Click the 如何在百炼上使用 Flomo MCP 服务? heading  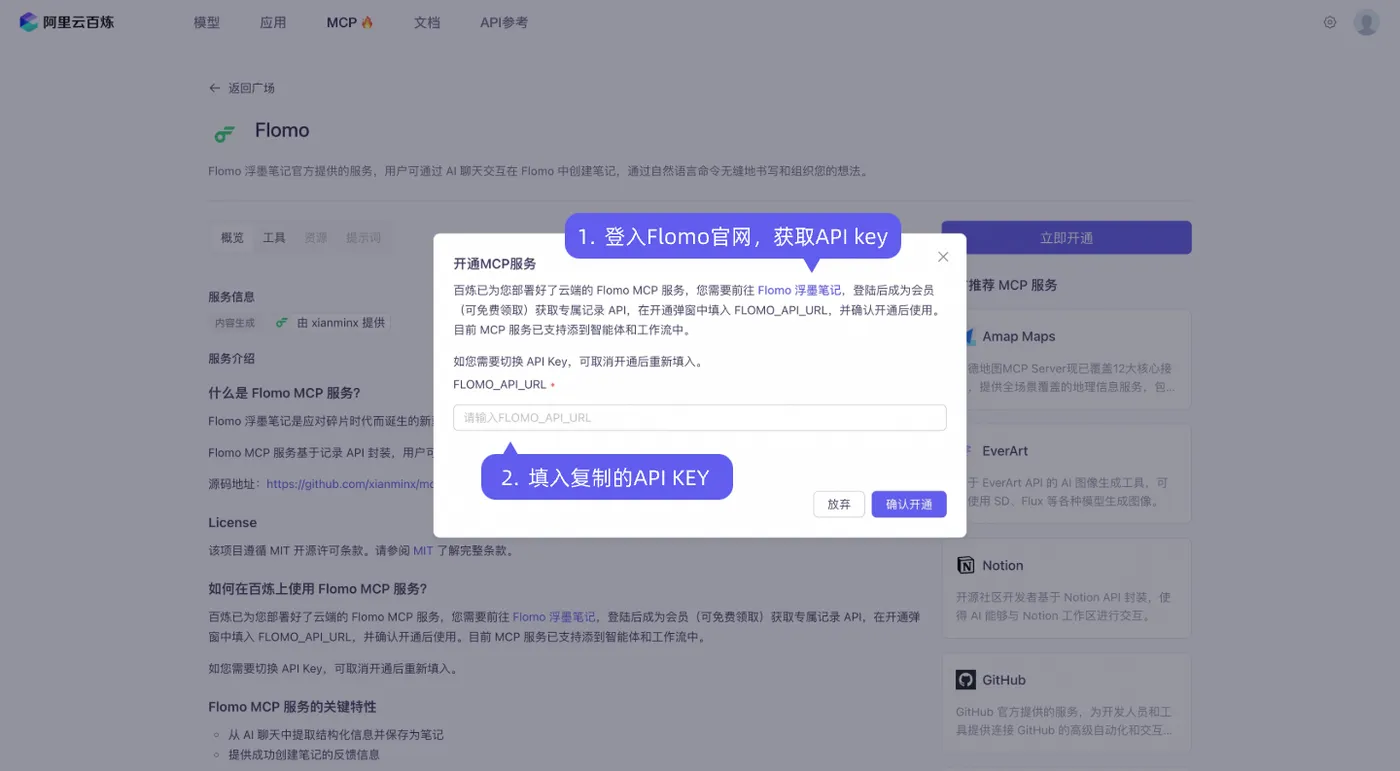coord(317,589)
